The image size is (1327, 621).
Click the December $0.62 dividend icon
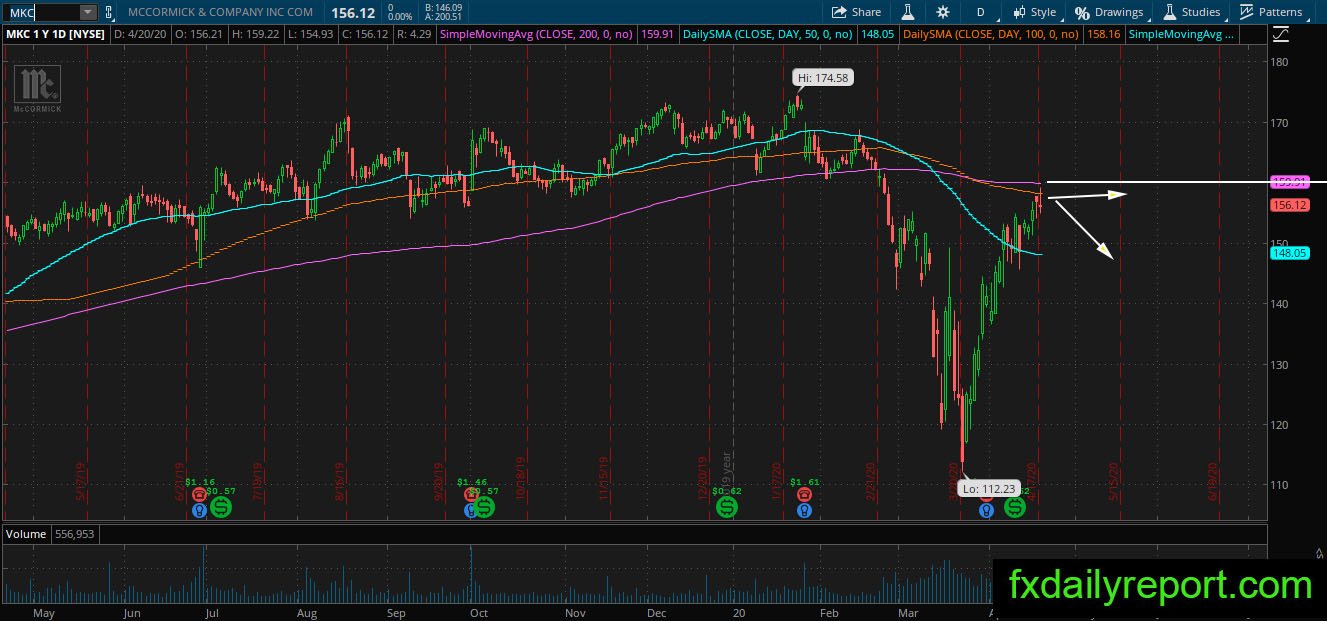coord(727,507)
